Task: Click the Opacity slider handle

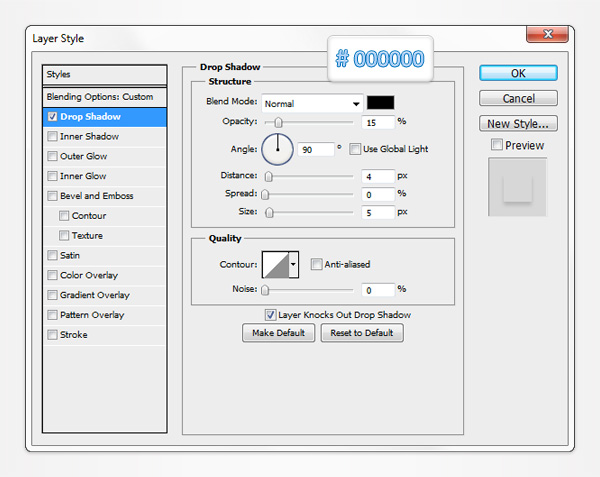Action: pyautogui.click(x=278, y=122)
